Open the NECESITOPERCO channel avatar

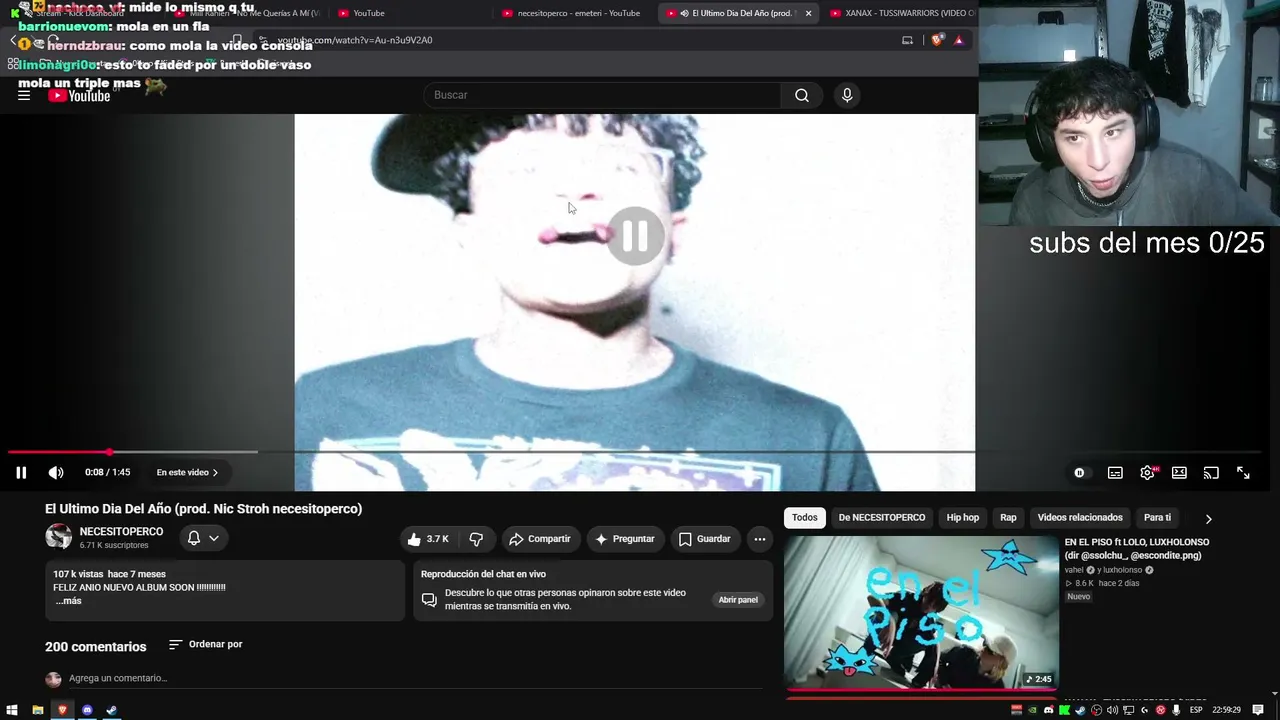click(x=59, y=537)
